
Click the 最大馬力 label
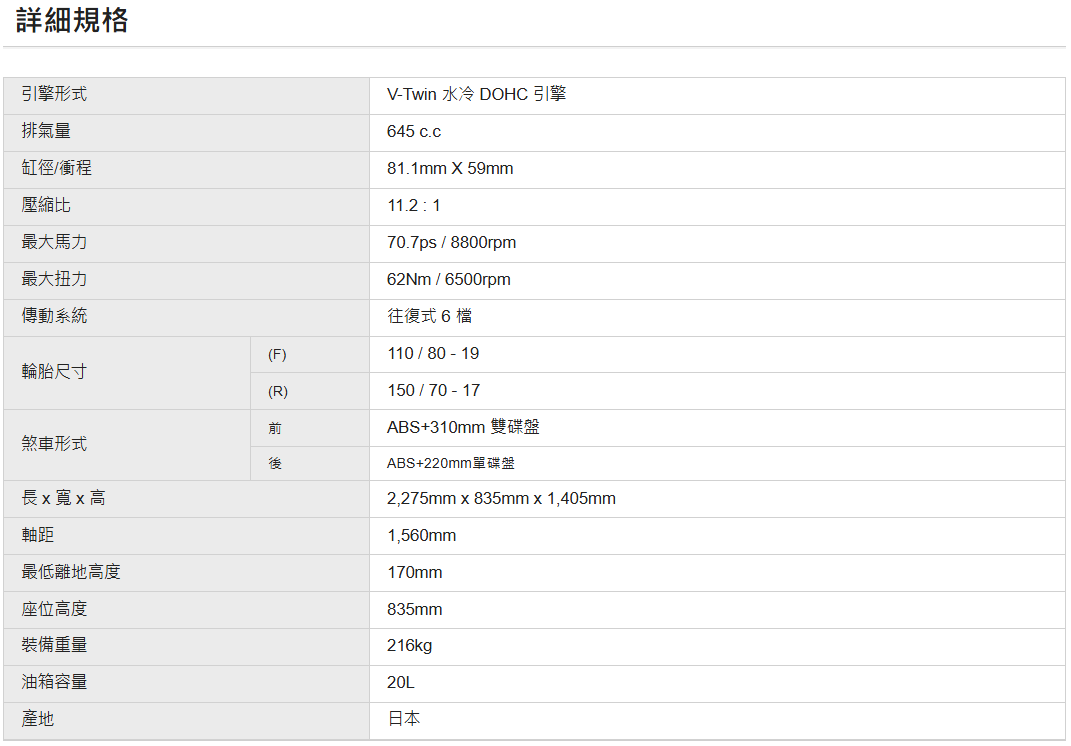pos(54,242)
